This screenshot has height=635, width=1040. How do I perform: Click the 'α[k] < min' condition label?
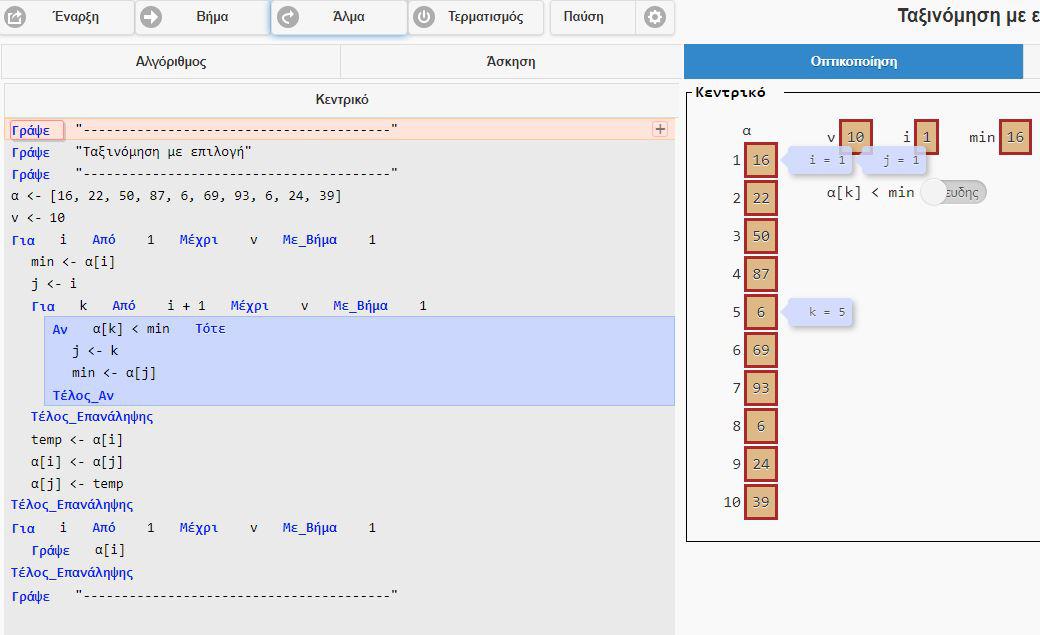(870, 192)
